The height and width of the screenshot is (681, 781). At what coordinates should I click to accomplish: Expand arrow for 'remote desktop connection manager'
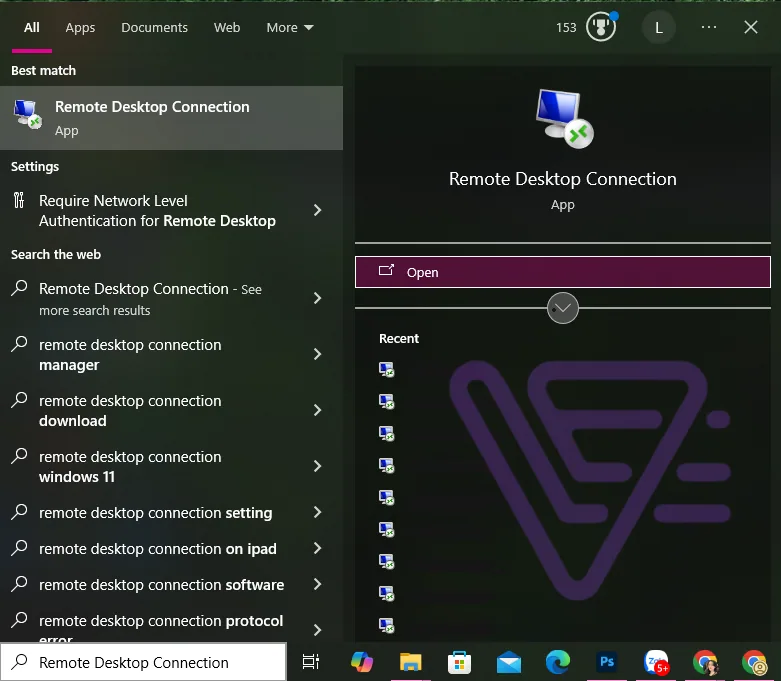coord(317,354)
